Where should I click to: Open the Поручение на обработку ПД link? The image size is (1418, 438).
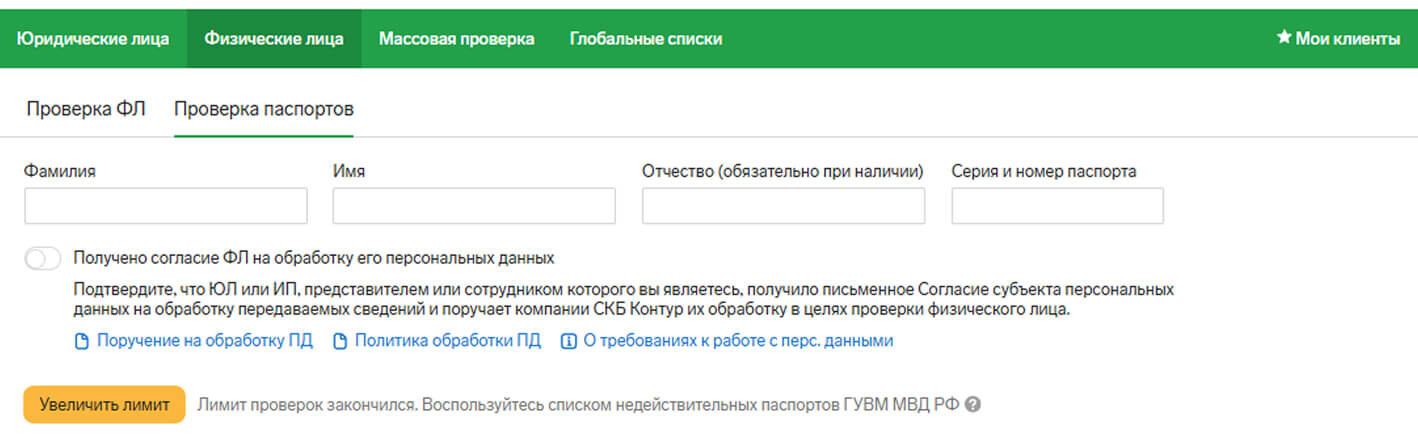click(205, 341)
